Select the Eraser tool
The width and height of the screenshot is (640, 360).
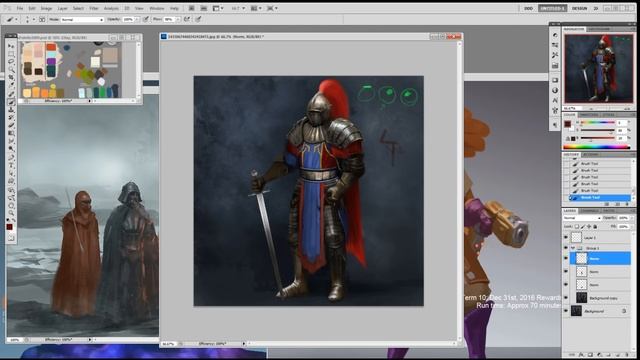pos(11,125)
